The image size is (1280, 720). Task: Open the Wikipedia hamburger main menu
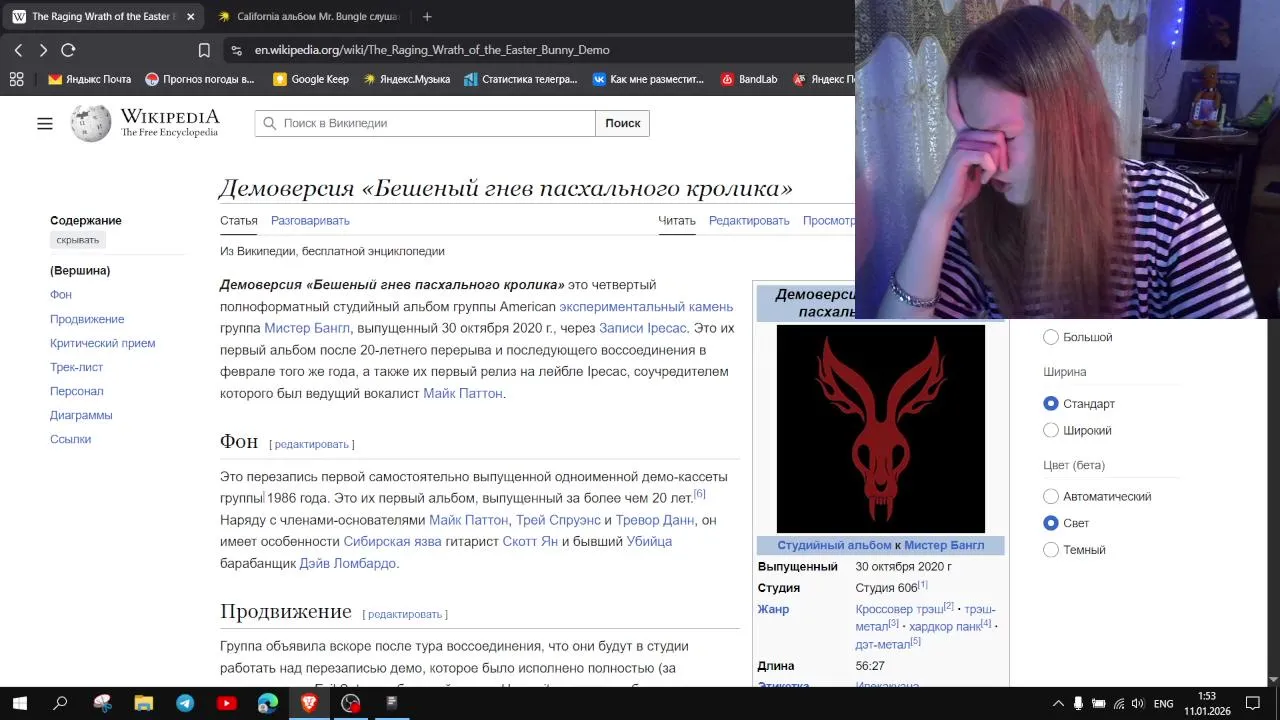45,123
